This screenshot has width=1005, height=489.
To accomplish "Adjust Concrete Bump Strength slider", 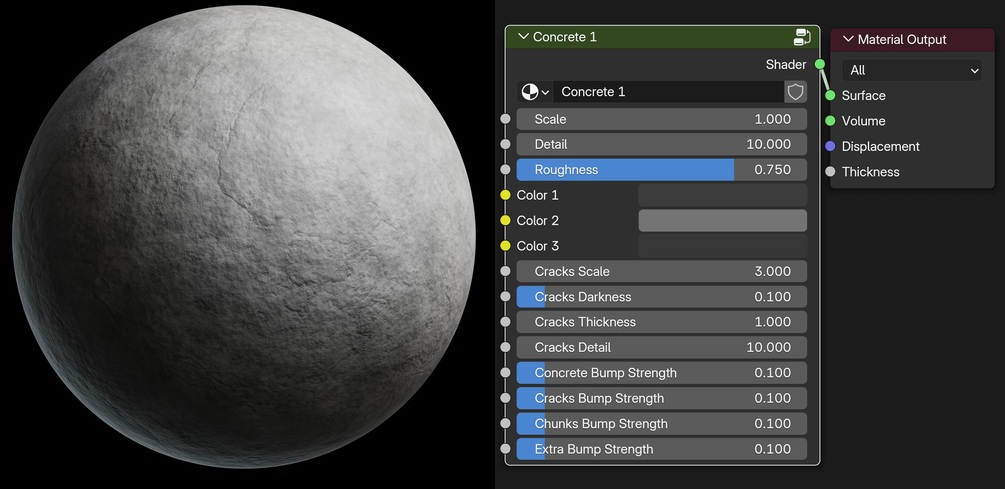I will coord(661,373).
